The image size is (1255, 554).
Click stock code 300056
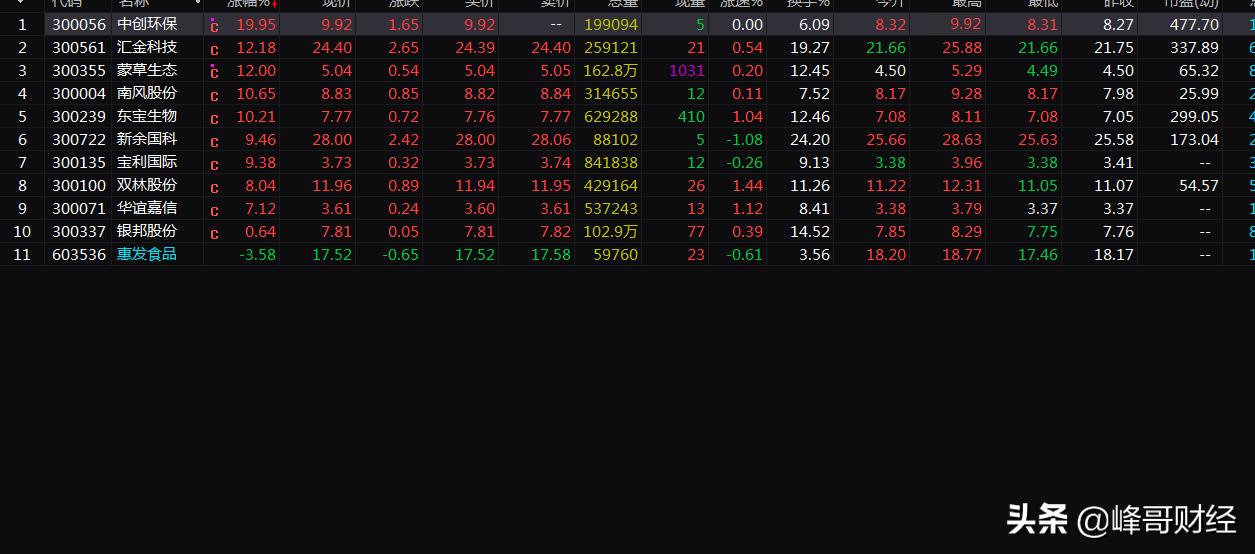79,24
